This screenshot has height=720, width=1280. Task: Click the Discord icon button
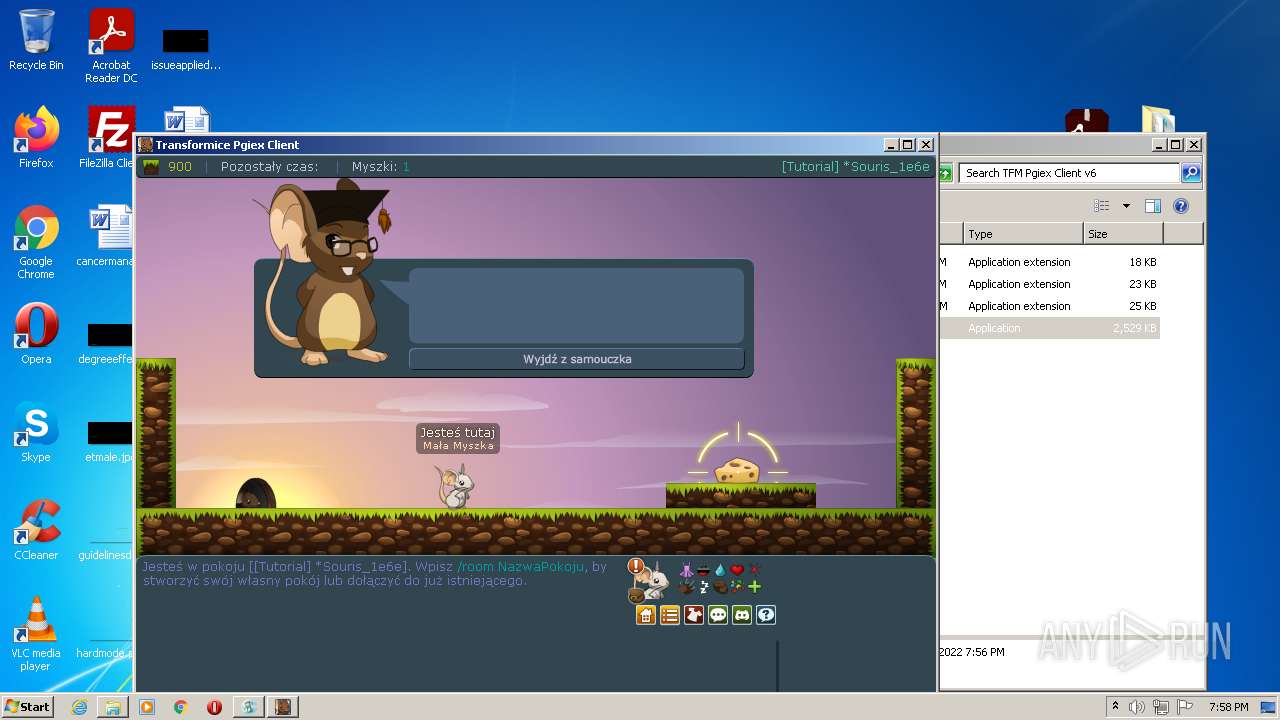coord(742,615)
